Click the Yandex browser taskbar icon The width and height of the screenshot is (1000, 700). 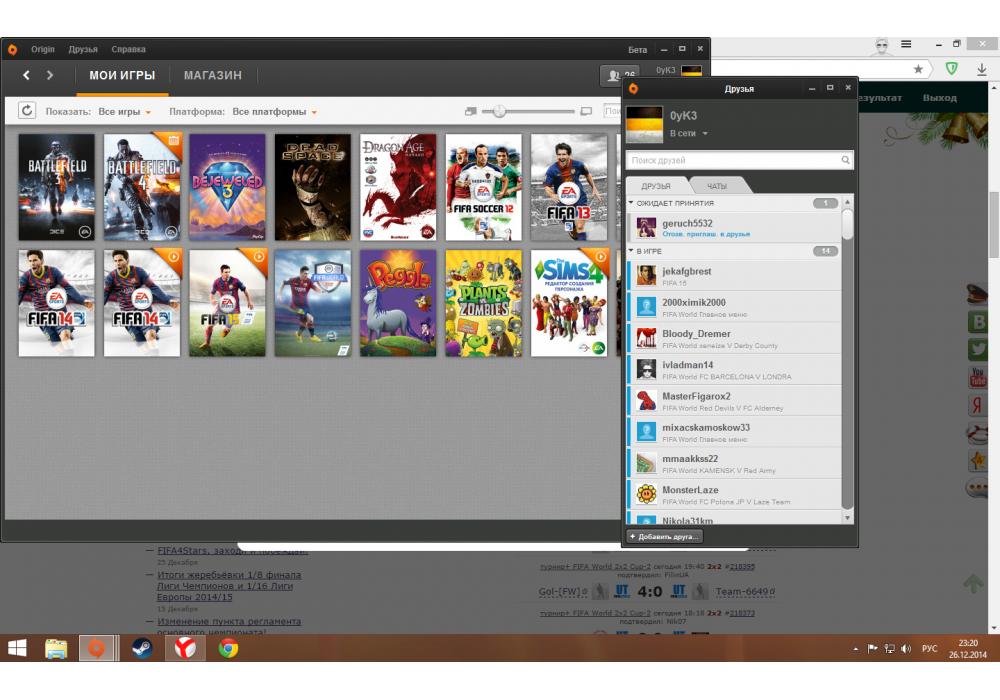[185, 648]
